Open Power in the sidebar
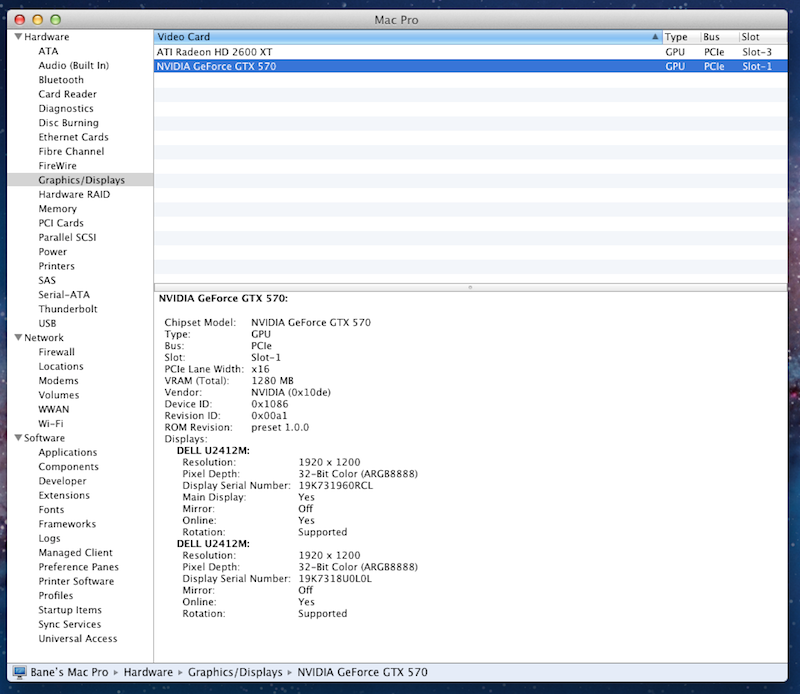The width and height of the screenshot is (800, 694). (53, 251)
